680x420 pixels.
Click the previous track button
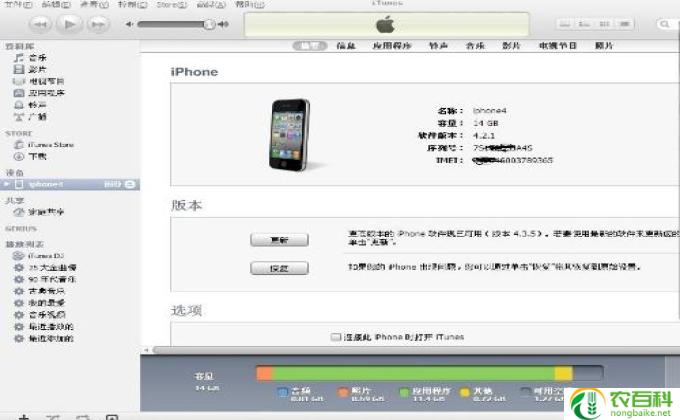[x=40, y=24]
